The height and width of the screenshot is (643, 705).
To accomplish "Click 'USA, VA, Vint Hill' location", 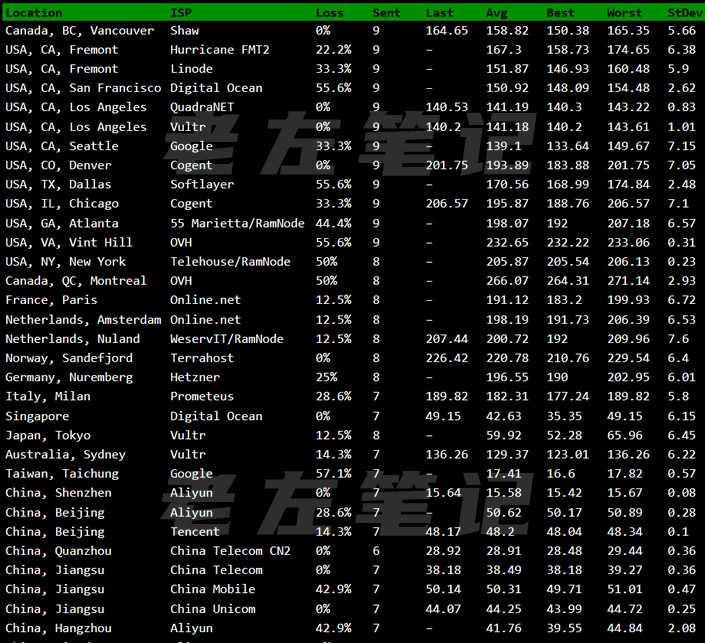I will tap(69, 242).
